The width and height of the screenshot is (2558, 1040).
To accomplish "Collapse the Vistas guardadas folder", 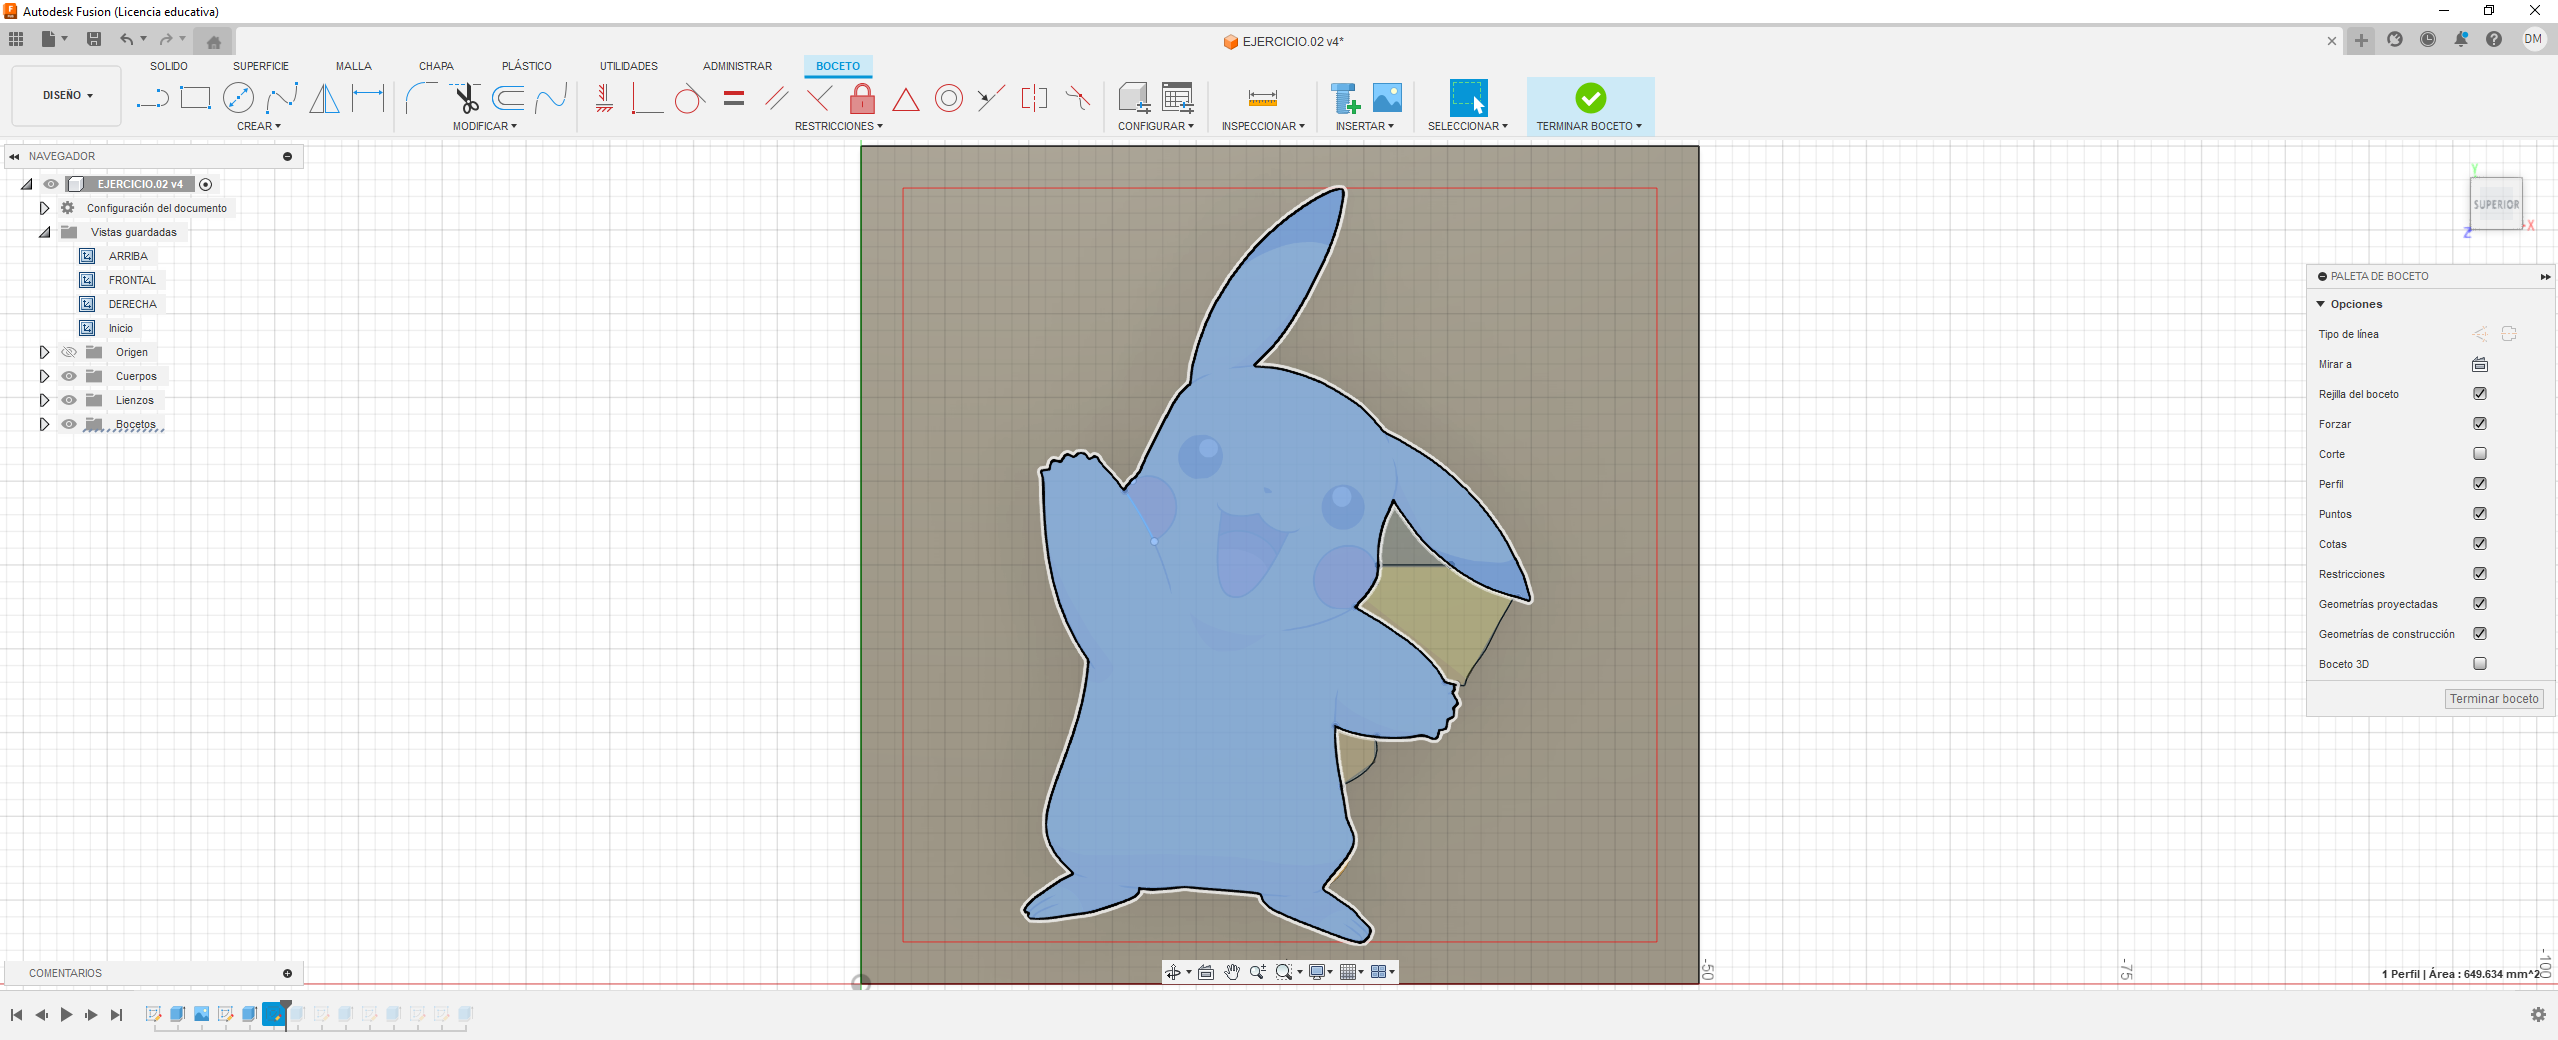I will click(x=44, y=232).
